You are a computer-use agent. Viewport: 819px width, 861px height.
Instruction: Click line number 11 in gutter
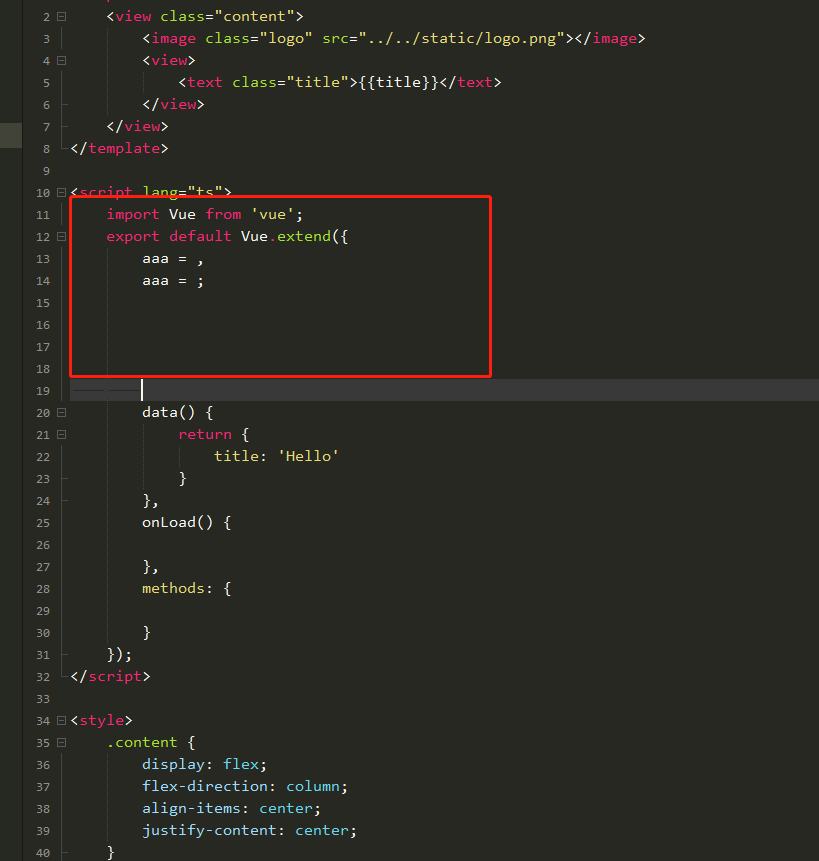pos(43,215)
